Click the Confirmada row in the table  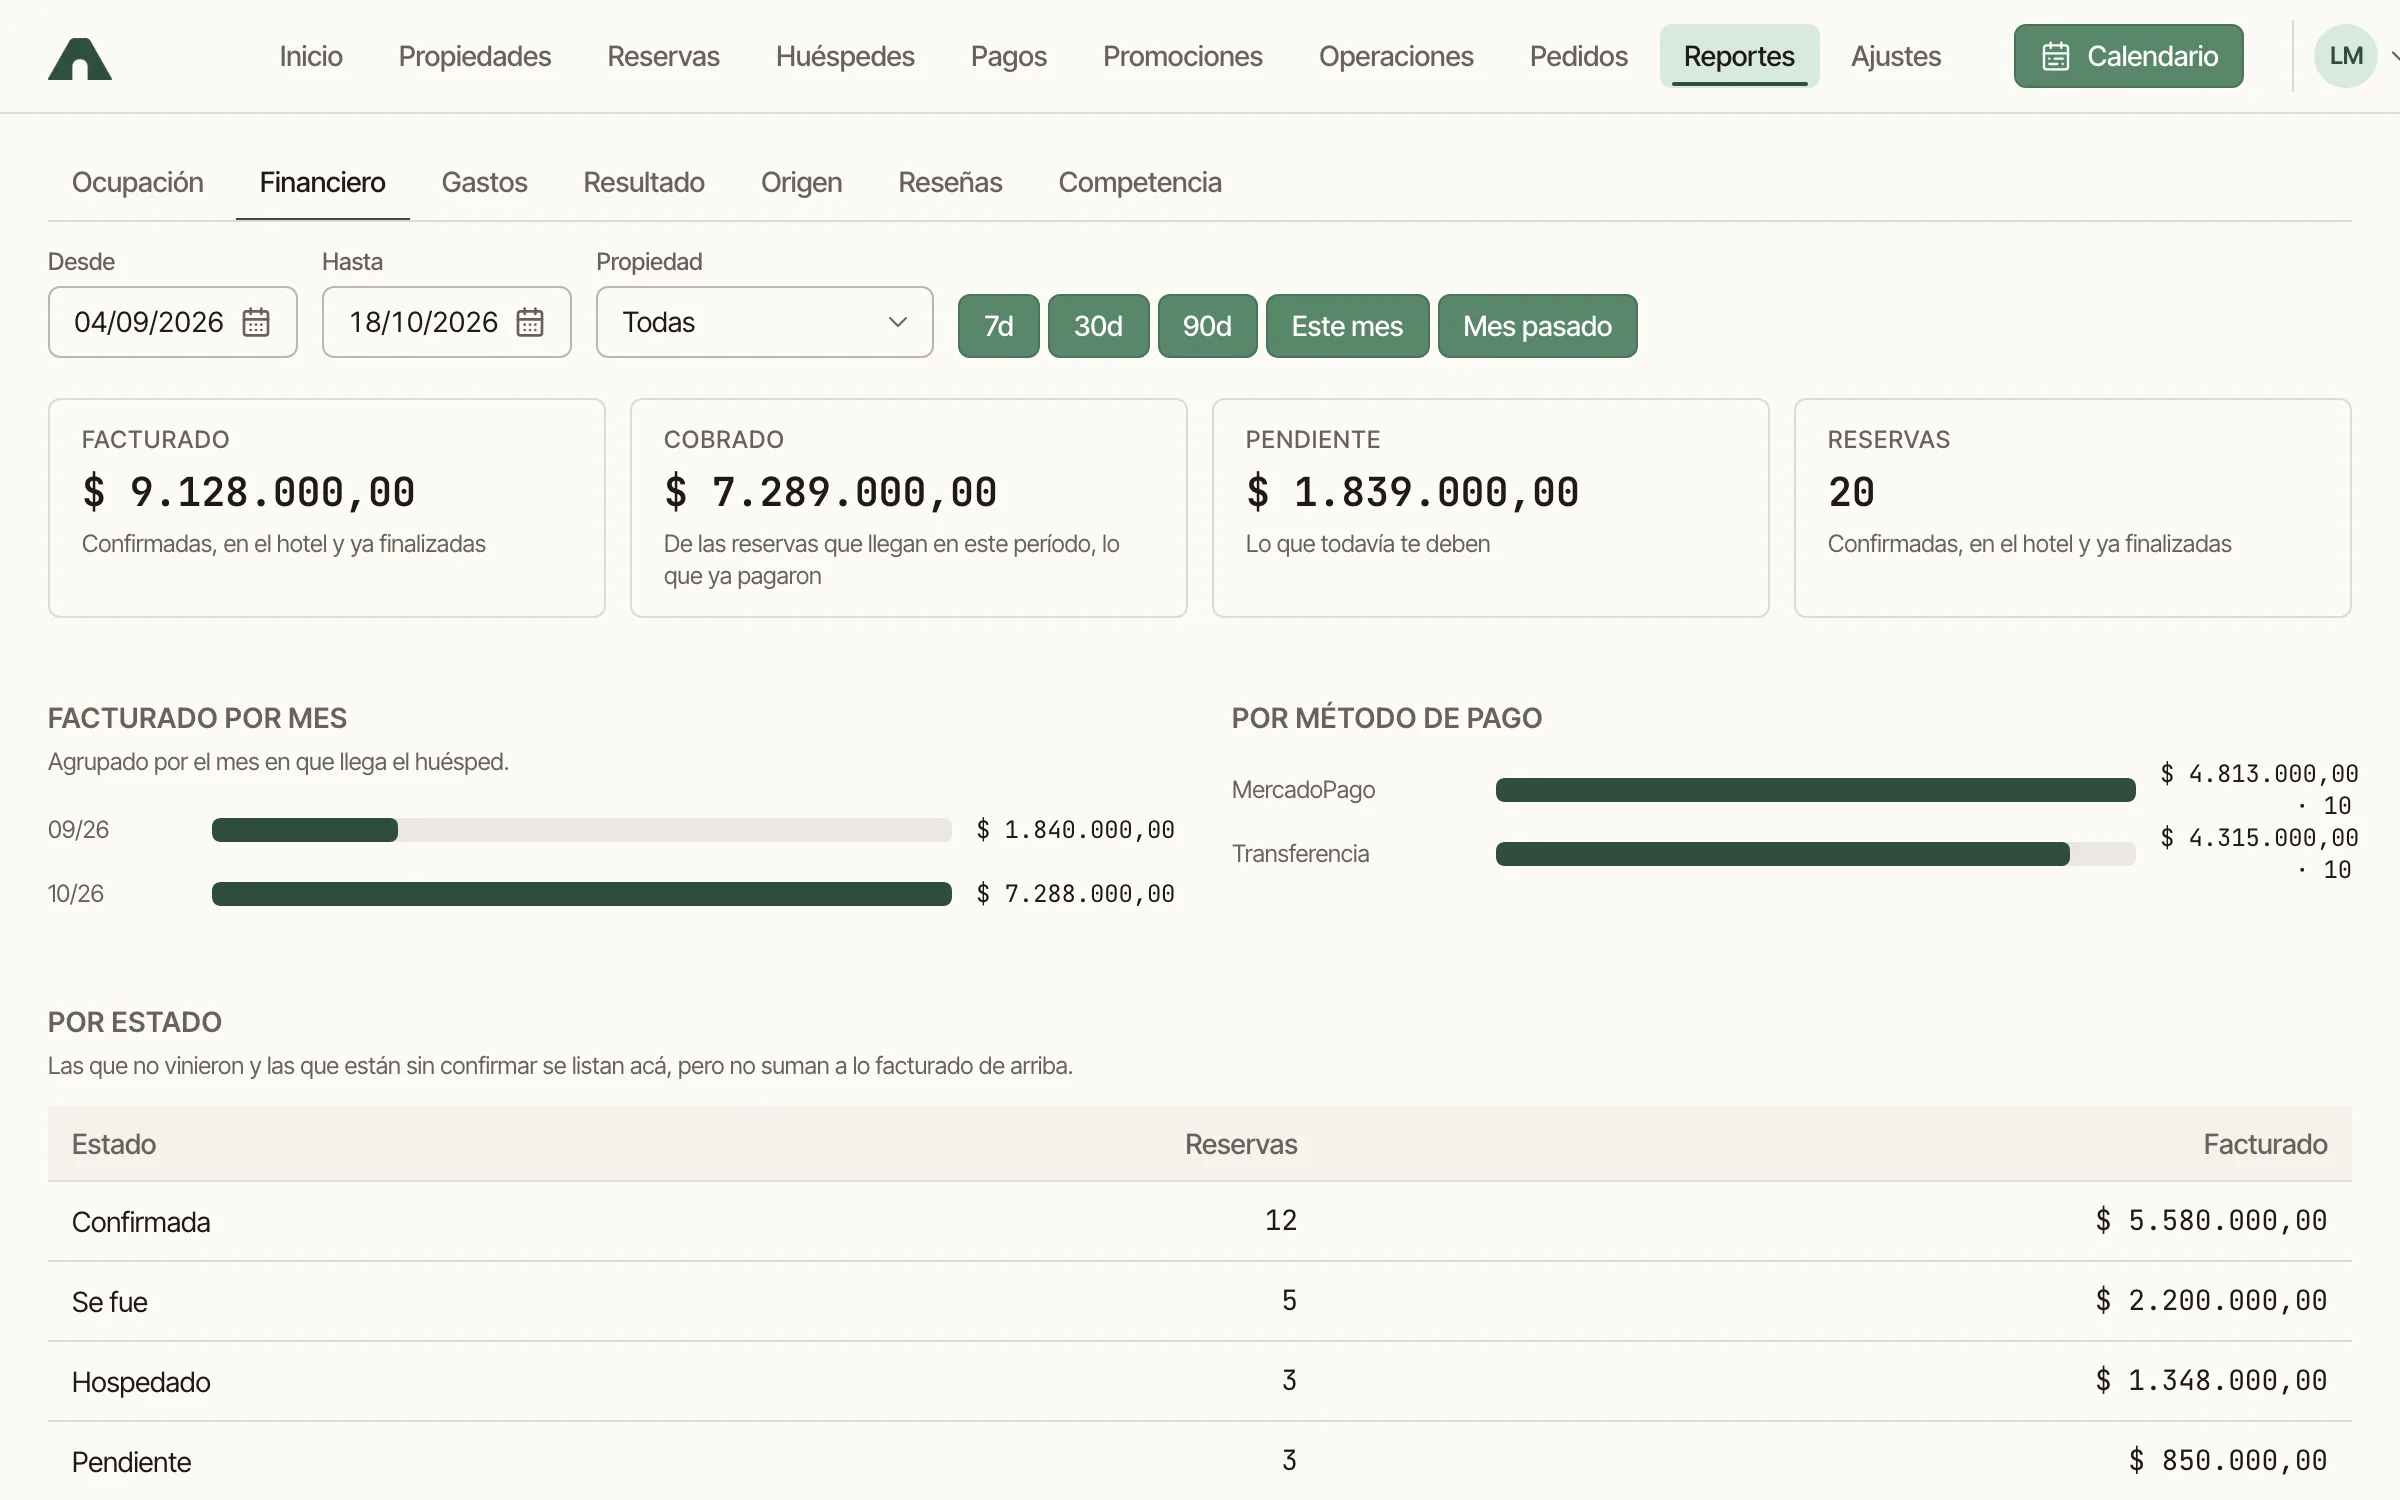(1200, 1221)
